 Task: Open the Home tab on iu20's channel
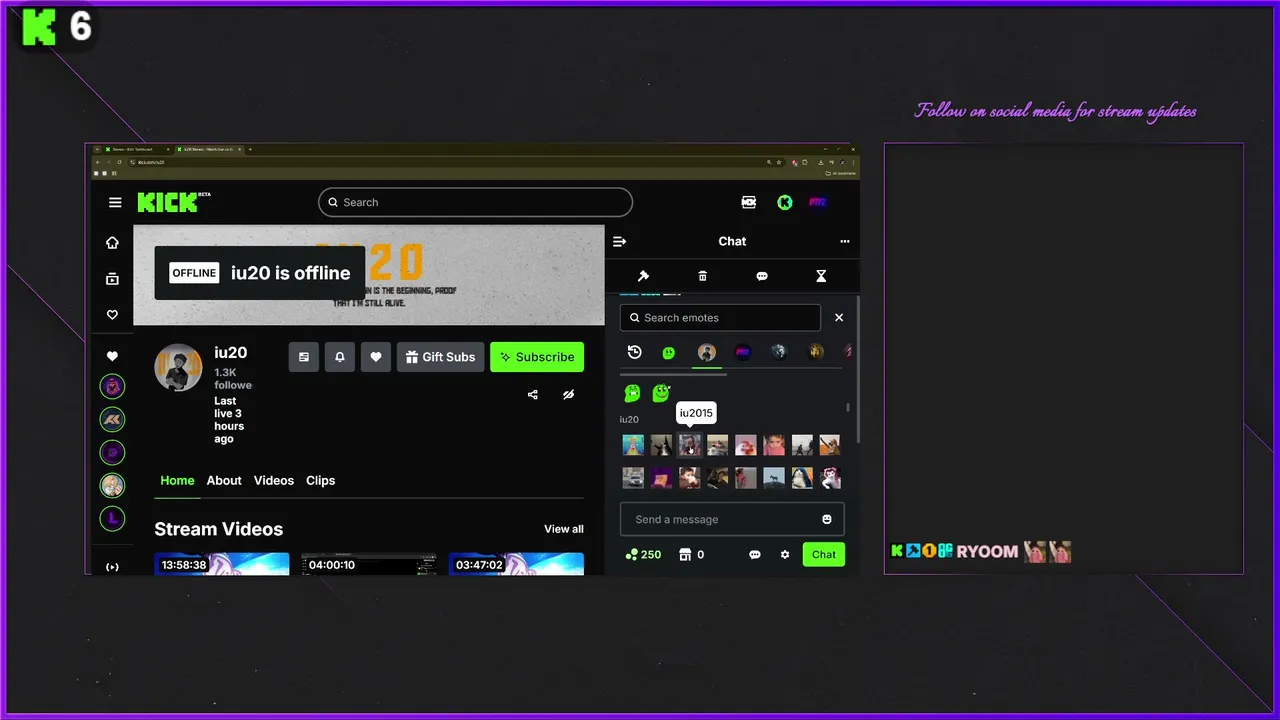(x=177, y=480)
